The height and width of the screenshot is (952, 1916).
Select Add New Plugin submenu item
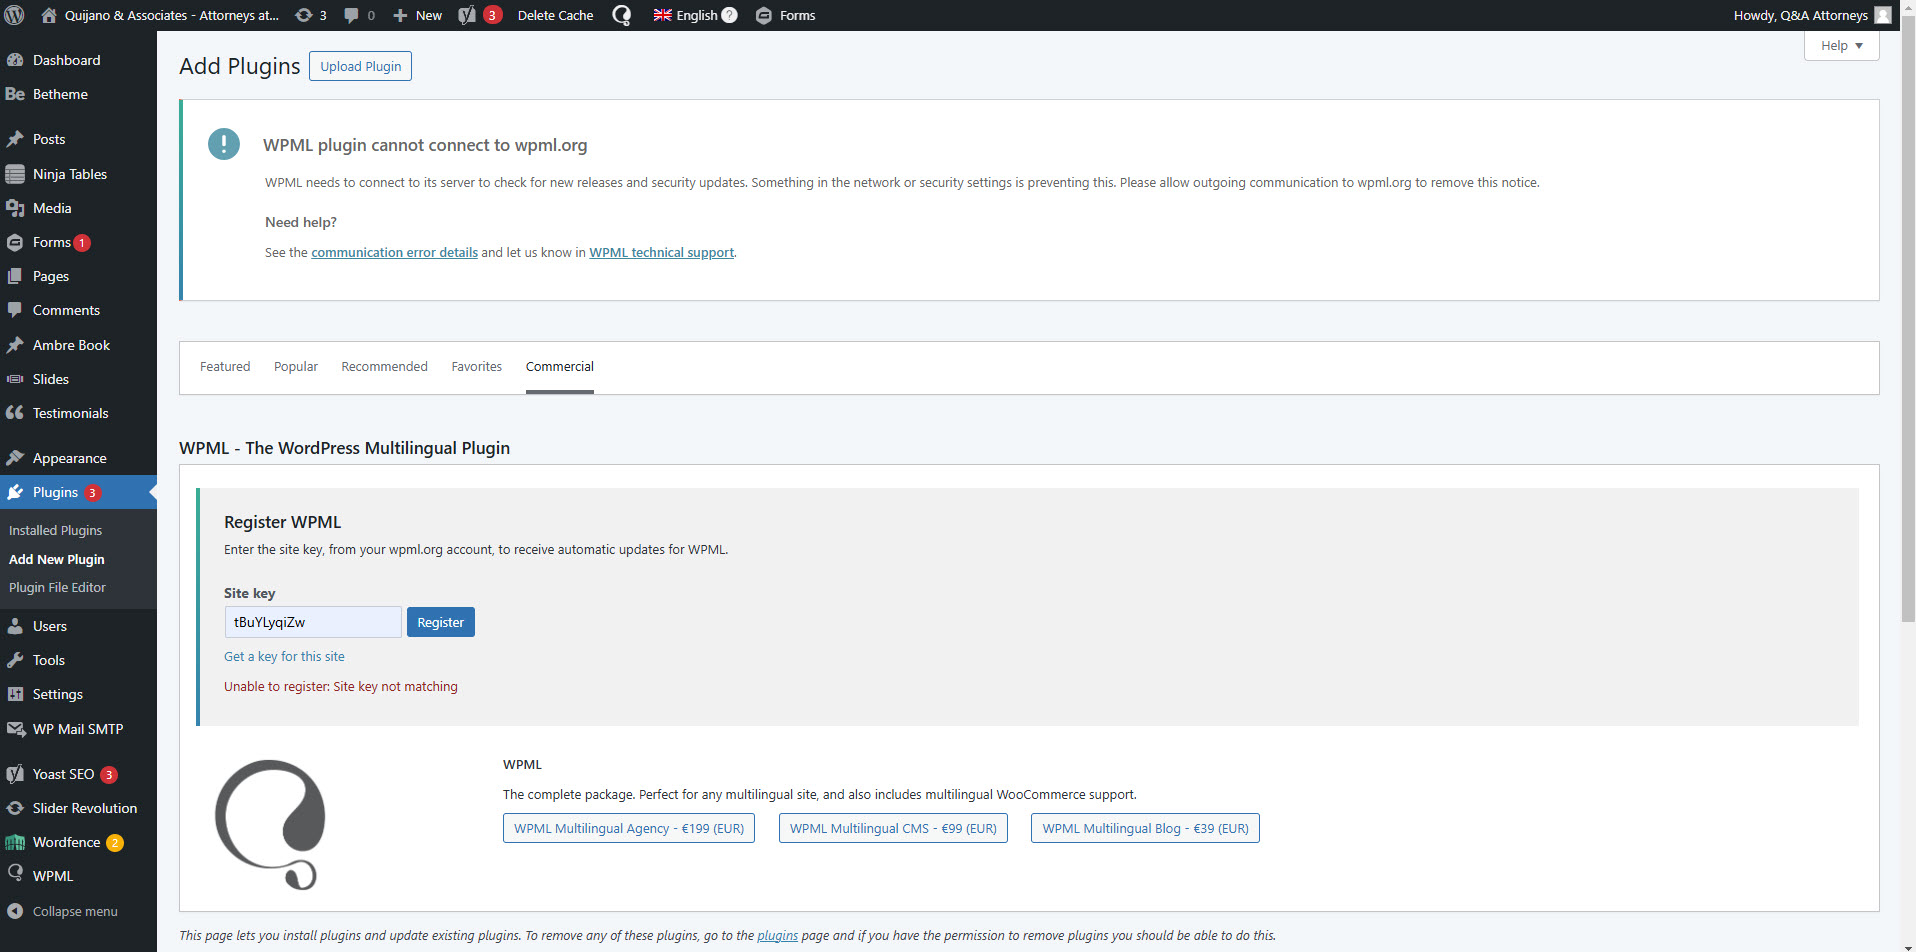point(56,559)
